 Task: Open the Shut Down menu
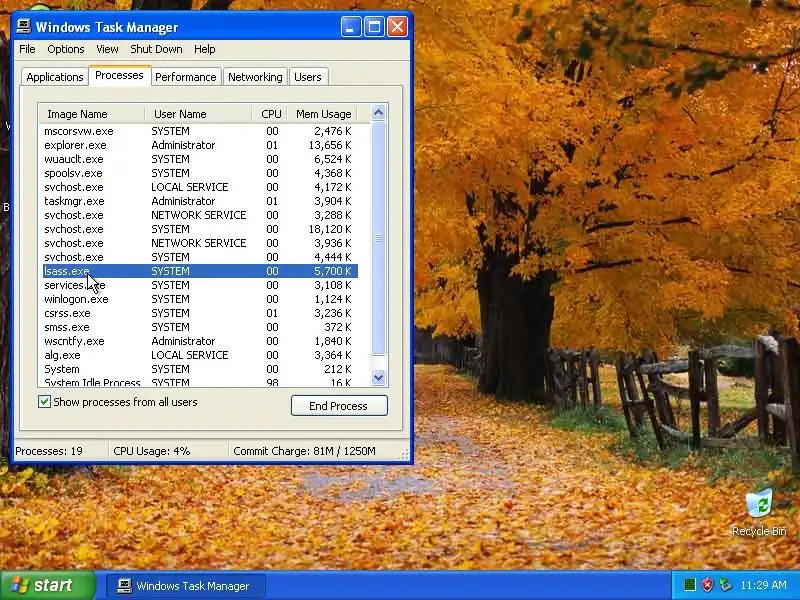tap(156, 49)
